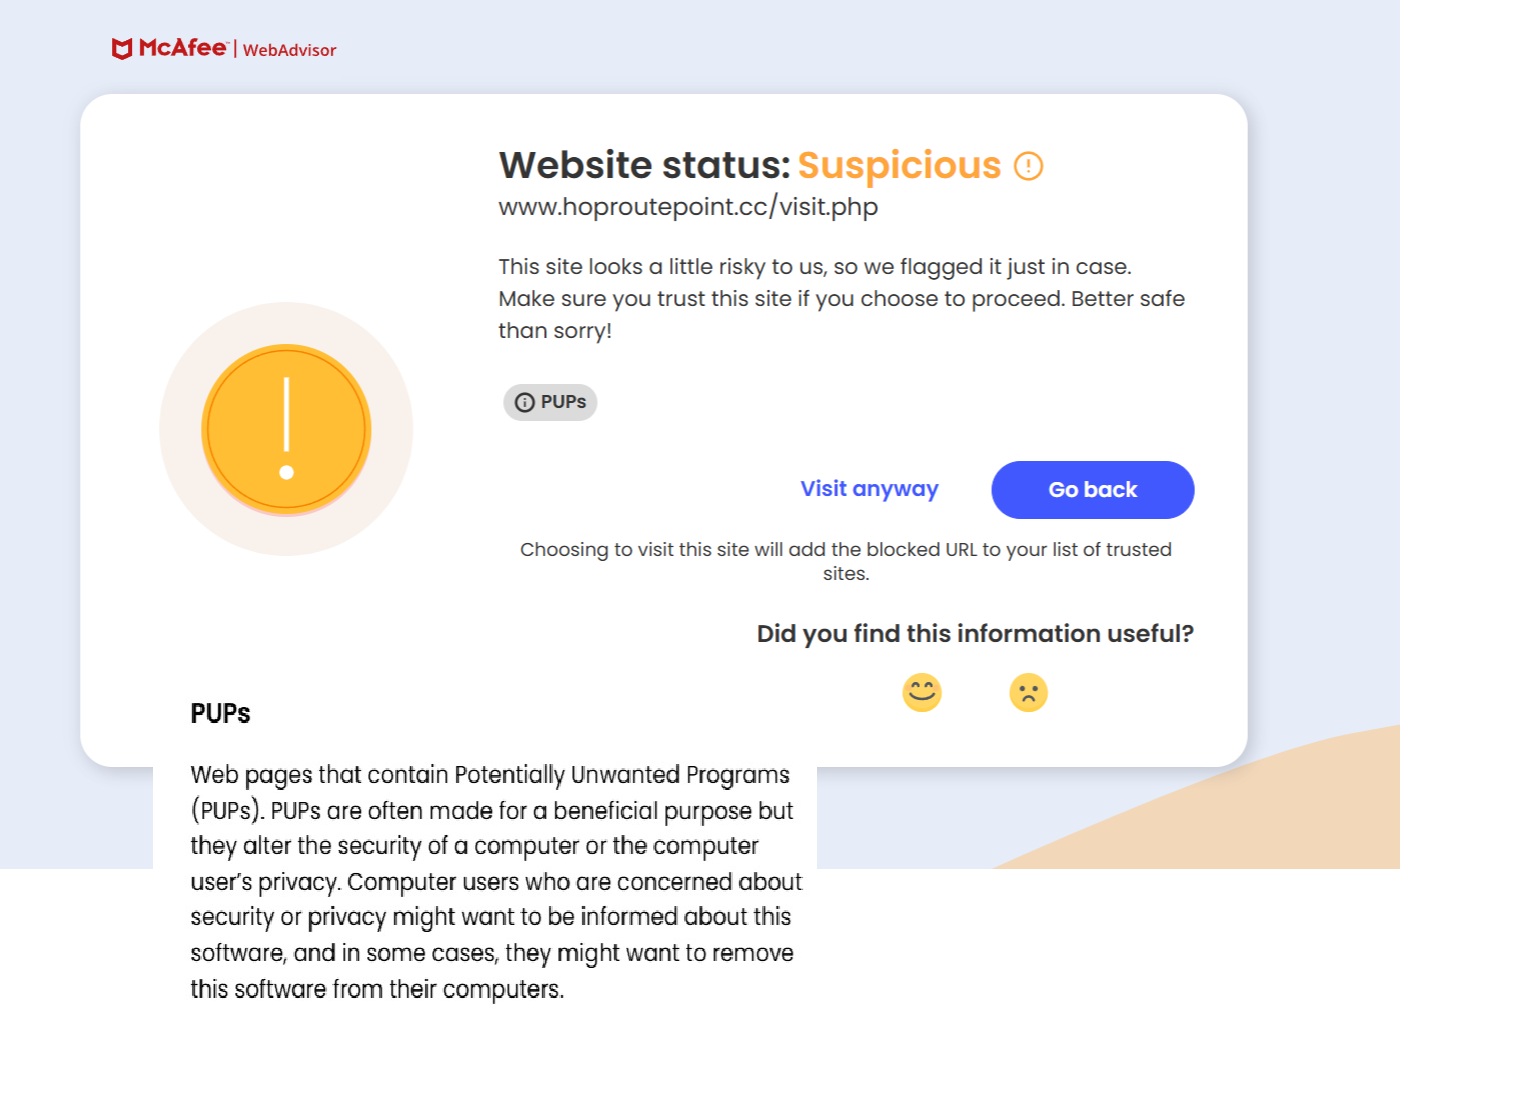Click the Website status heading text
Viewport: 1519px width, 1113px height.
645,165
